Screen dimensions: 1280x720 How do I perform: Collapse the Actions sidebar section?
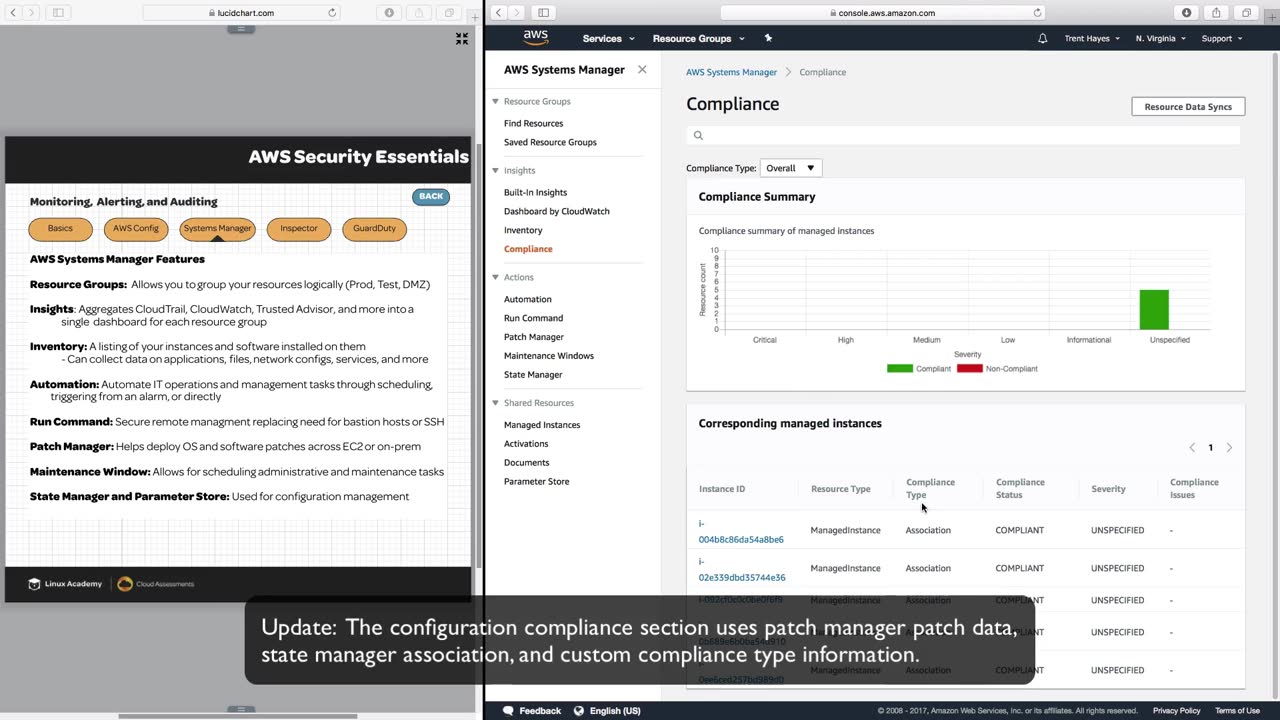point(495,277)
